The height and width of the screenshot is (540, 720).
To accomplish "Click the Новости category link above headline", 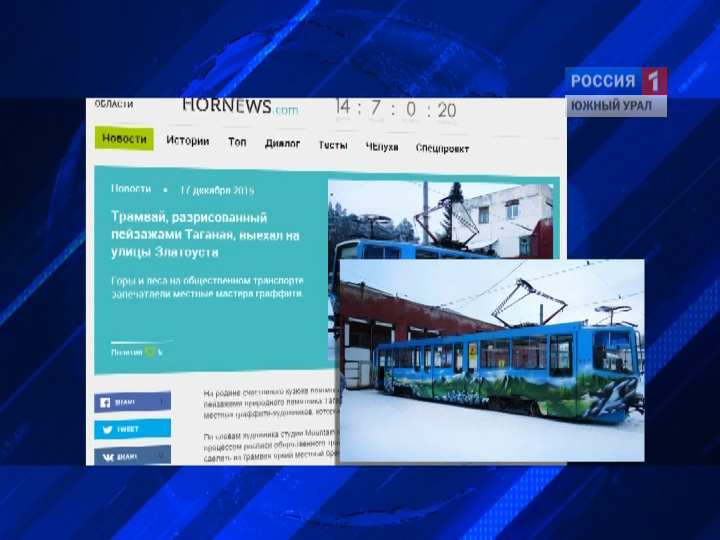I will [131, 188].
